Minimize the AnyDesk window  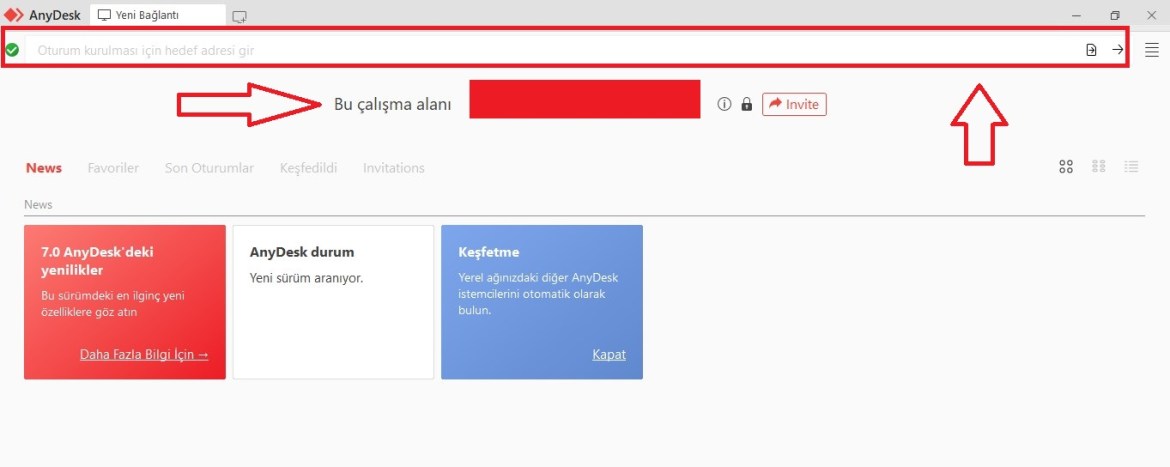point(1077,15)
